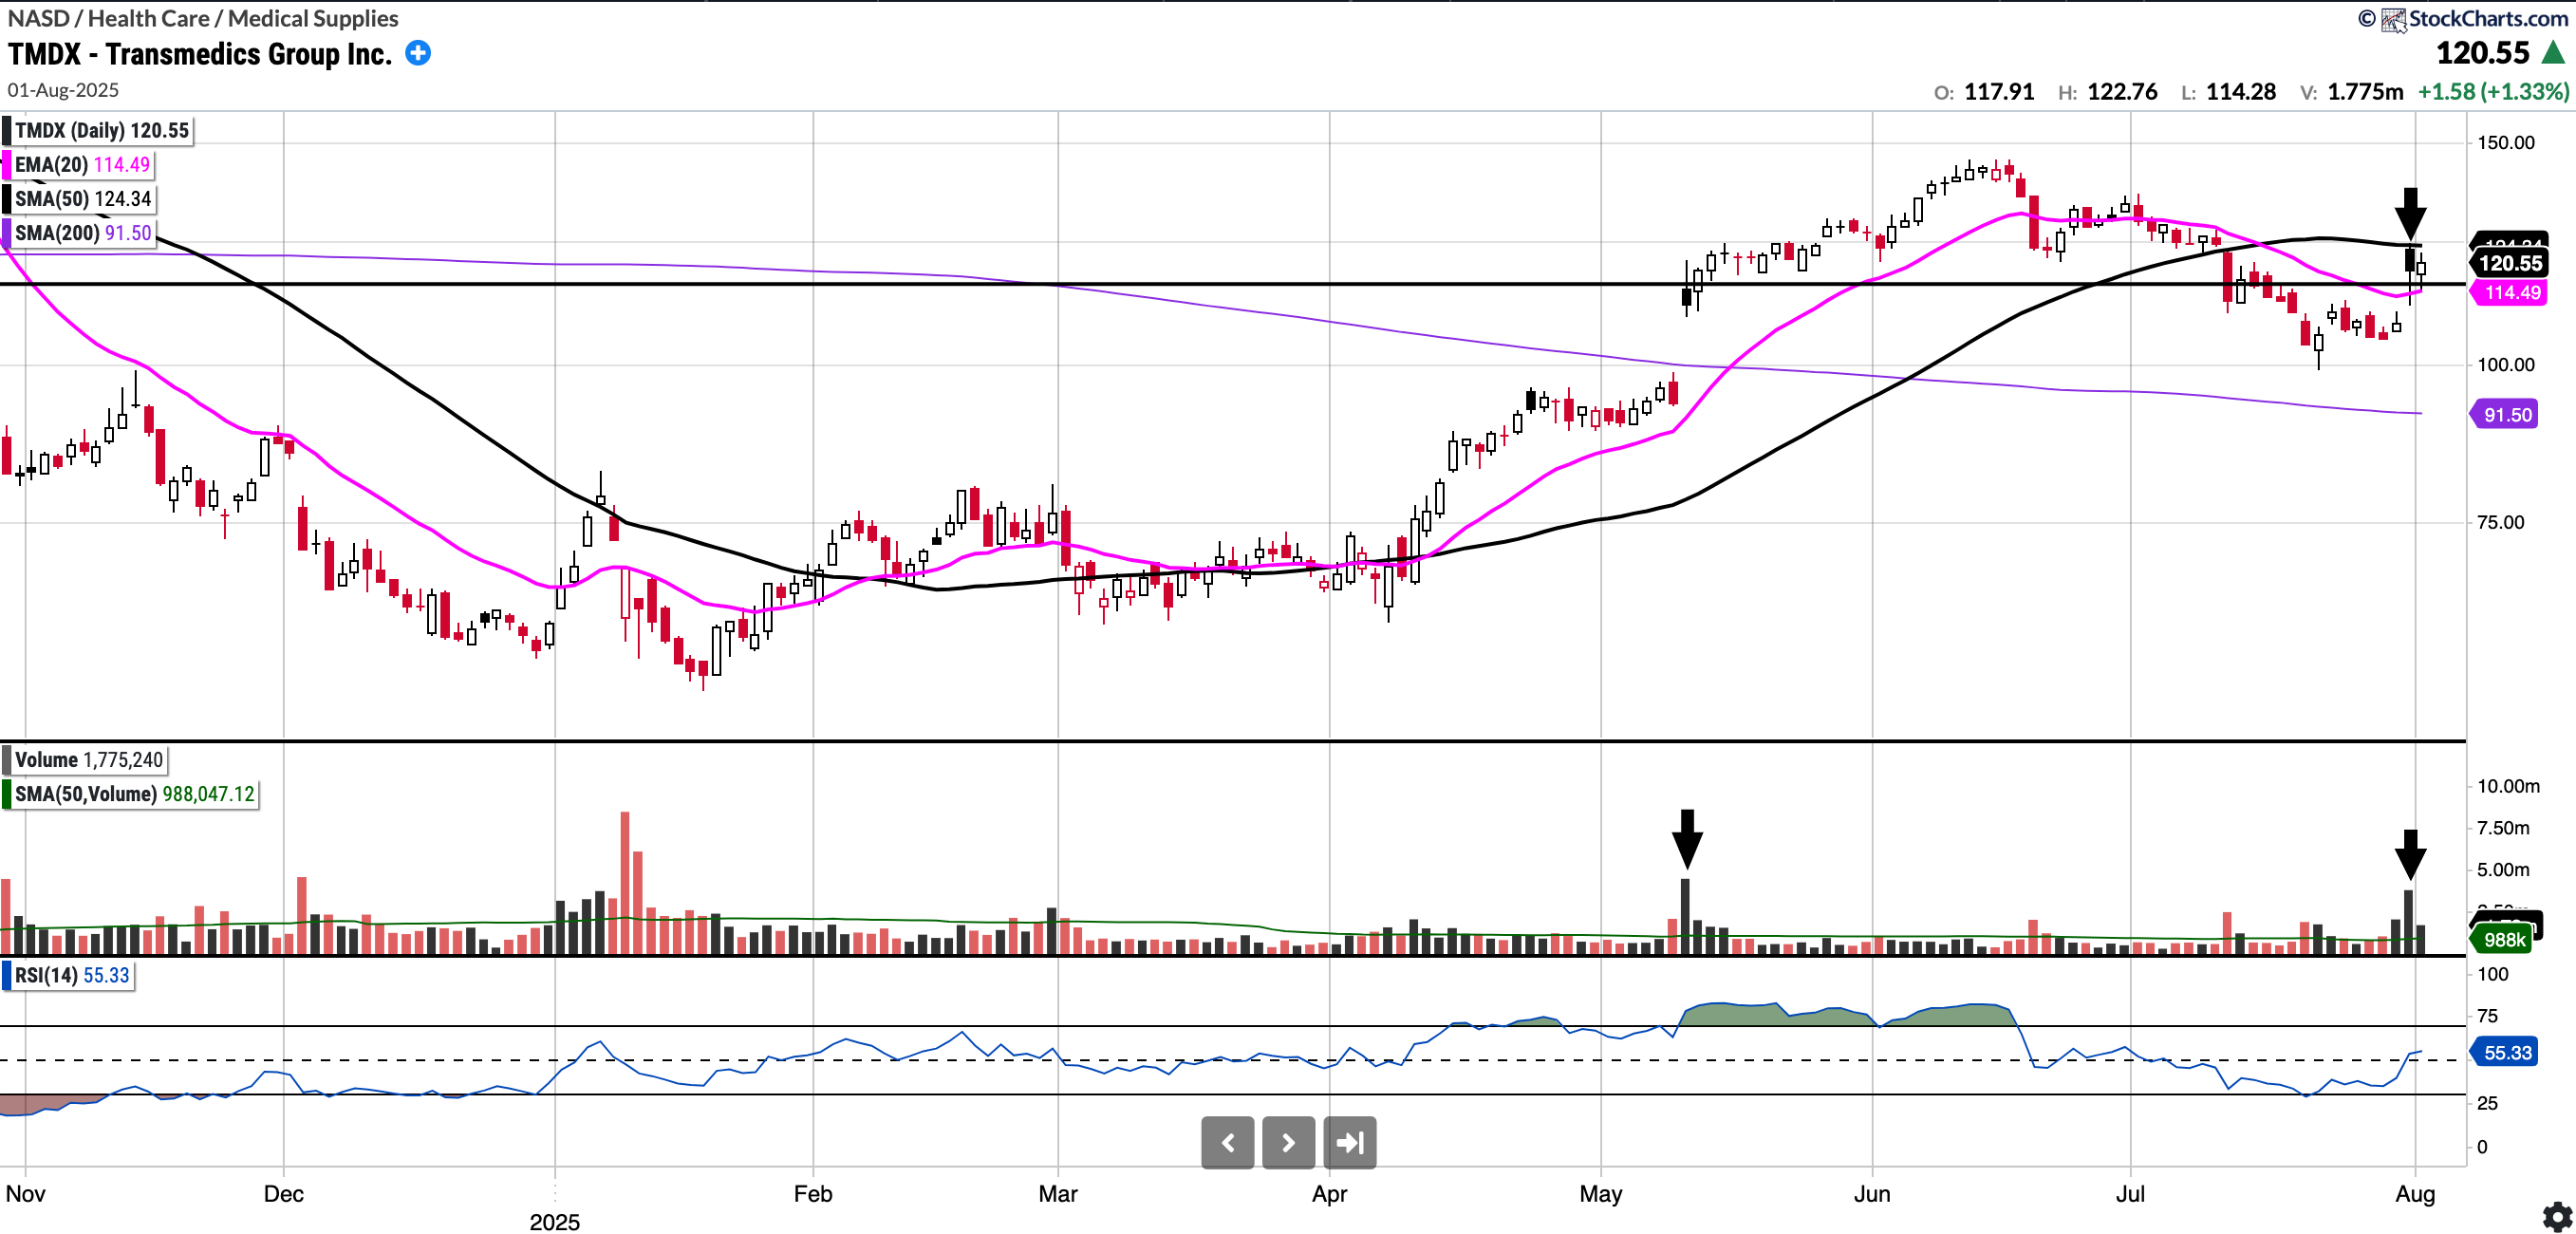2576x1234 pixels.
Task: Click the blue 55.33 RSI value tag
Action: pyautogui.click(x=2506, y=1053)
